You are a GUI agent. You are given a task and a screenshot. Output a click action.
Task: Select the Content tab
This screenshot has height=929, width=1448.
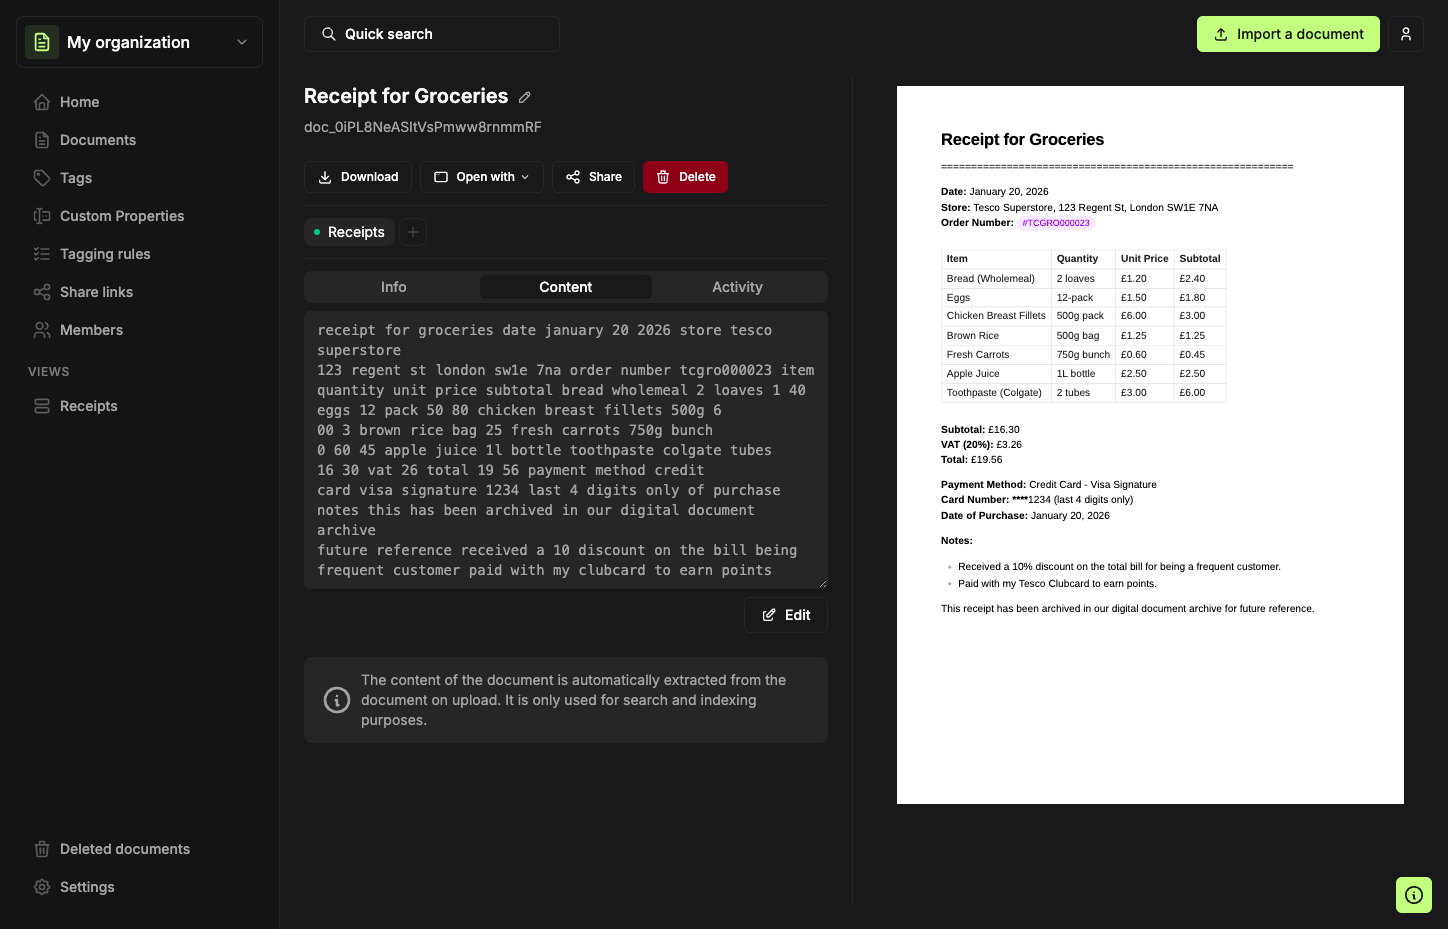(x=566, y=287)
